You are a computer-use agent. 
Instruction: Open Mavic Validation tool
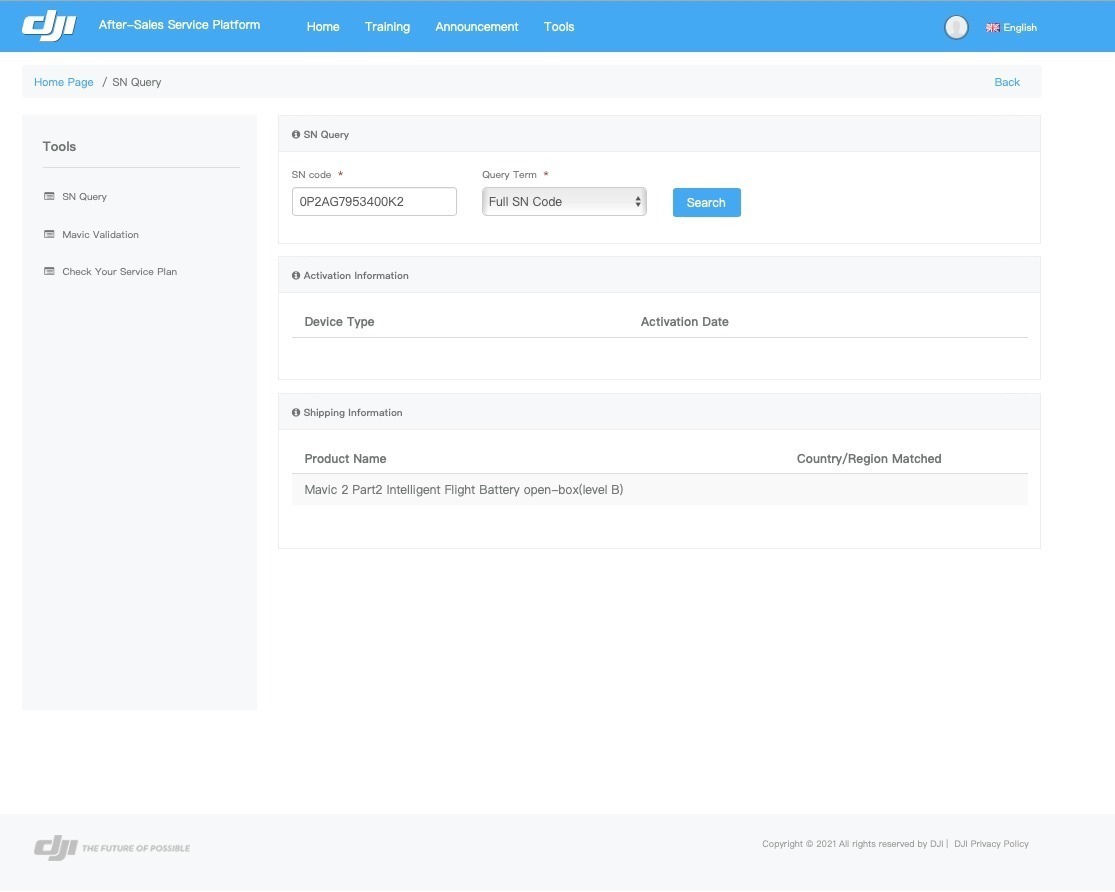click(x=100, y=234)
